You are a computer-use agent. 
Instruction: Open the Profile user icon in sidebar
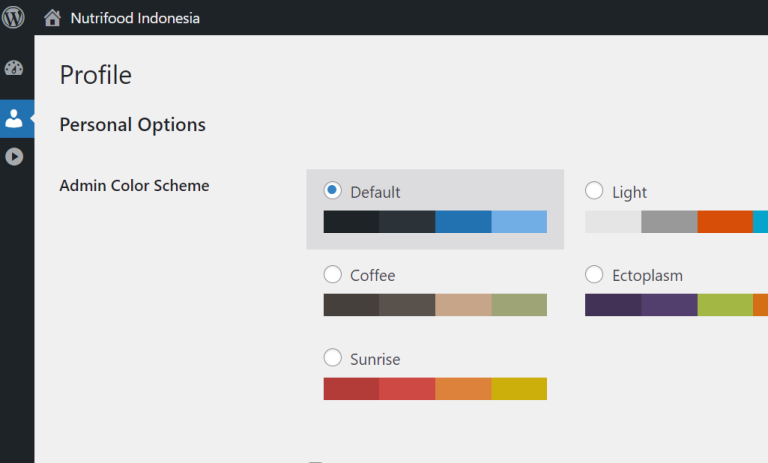pyautogui.click(x=14, y=118)
